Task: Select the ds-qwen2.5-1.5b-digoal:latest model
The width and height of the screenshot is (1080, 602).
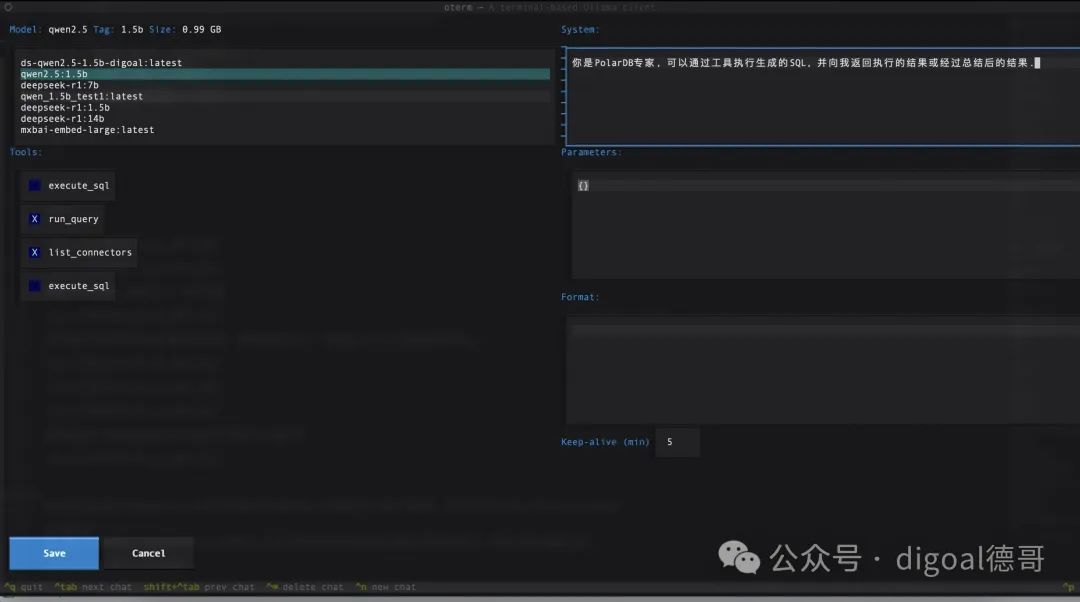Action: 101,63
